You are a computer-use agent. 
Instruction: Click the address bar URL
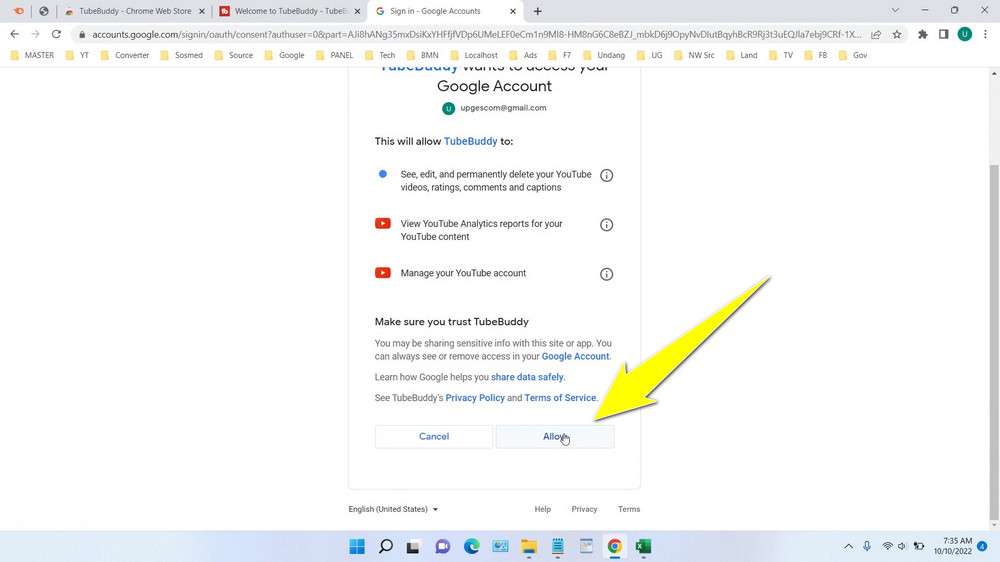tap(476, 34)
